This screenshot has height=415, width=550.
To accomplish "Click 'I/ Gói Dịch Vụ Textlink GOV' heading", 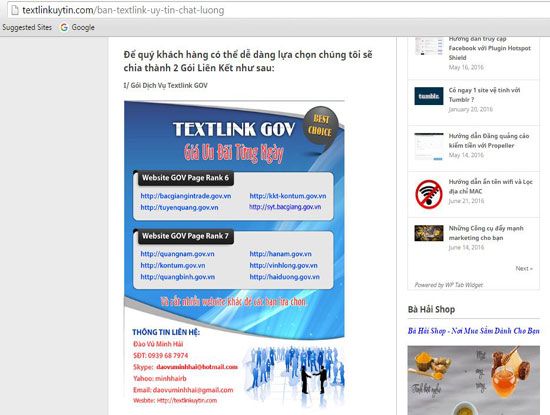I will click(165, 85).
